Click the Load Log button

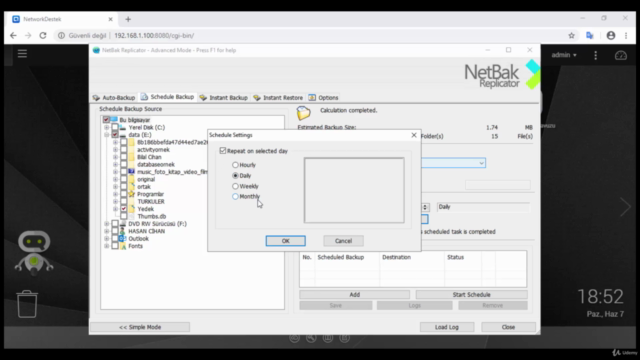pyautogui.click(x=447, y=327)
